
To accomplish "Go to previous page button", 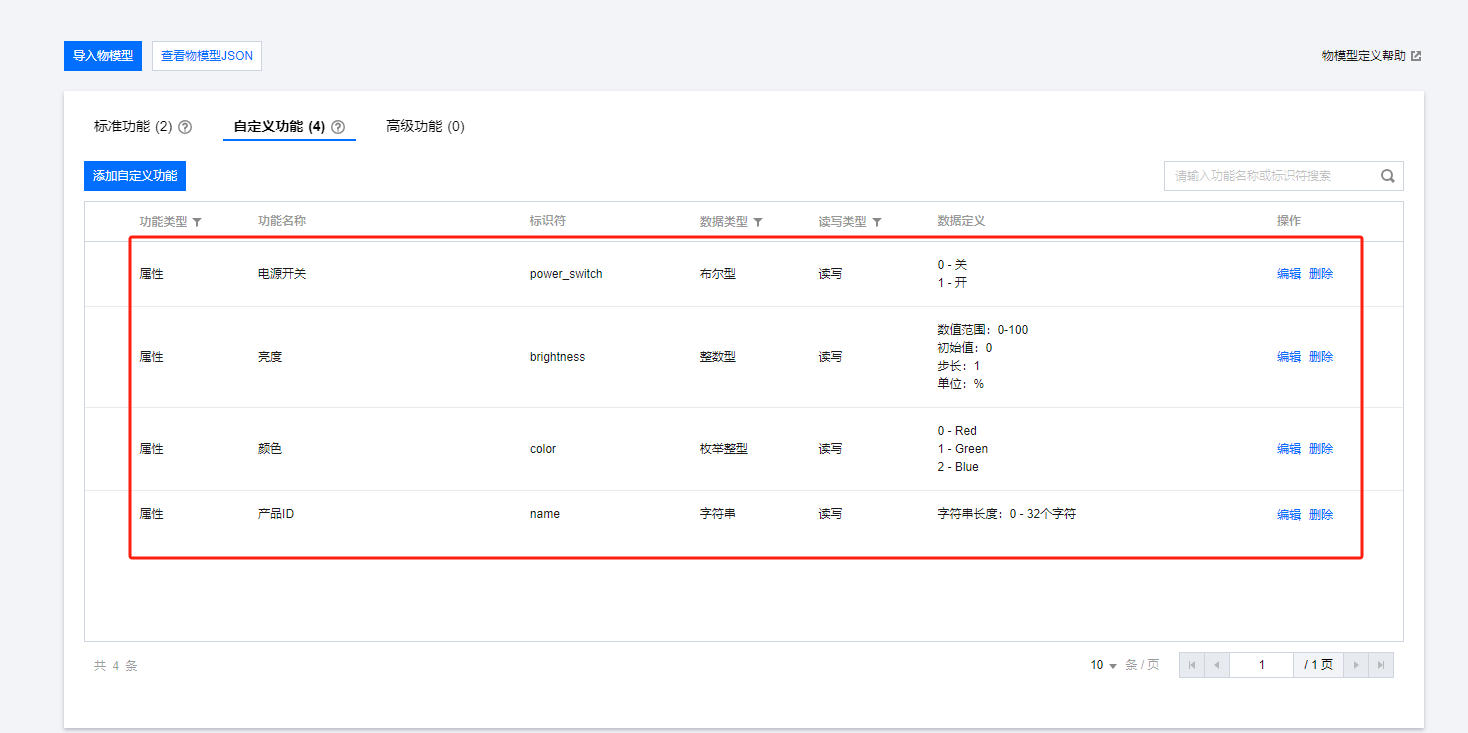I will [1217, 665].
